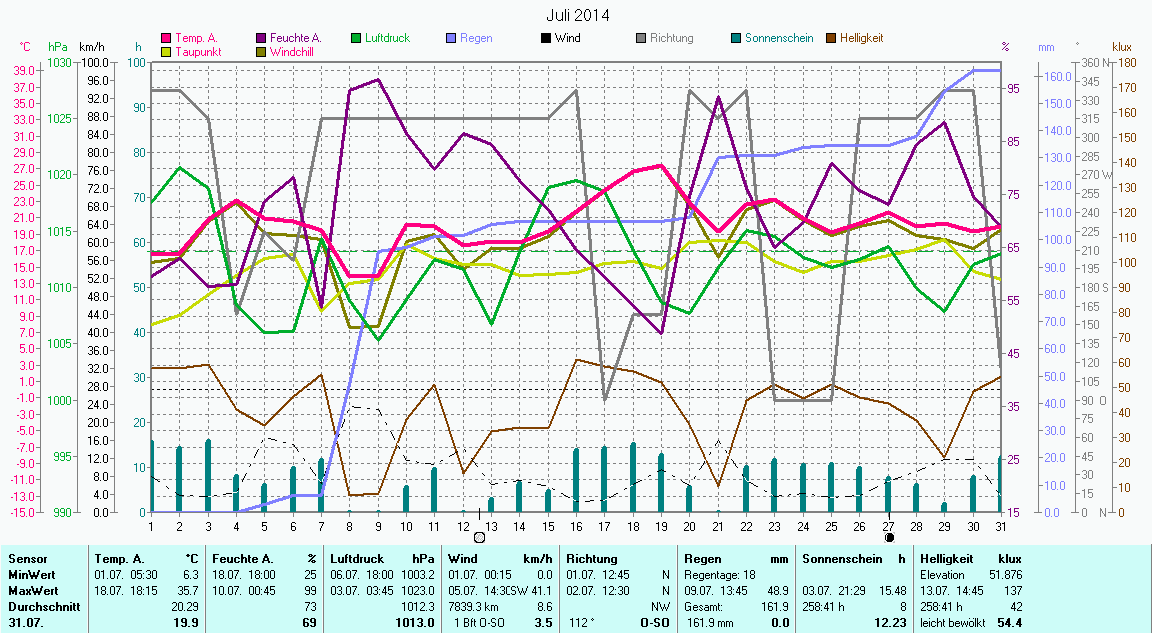The image size is (1152, 633).
Task: Select the black Wind legend square
Action: tap(546, 38)
